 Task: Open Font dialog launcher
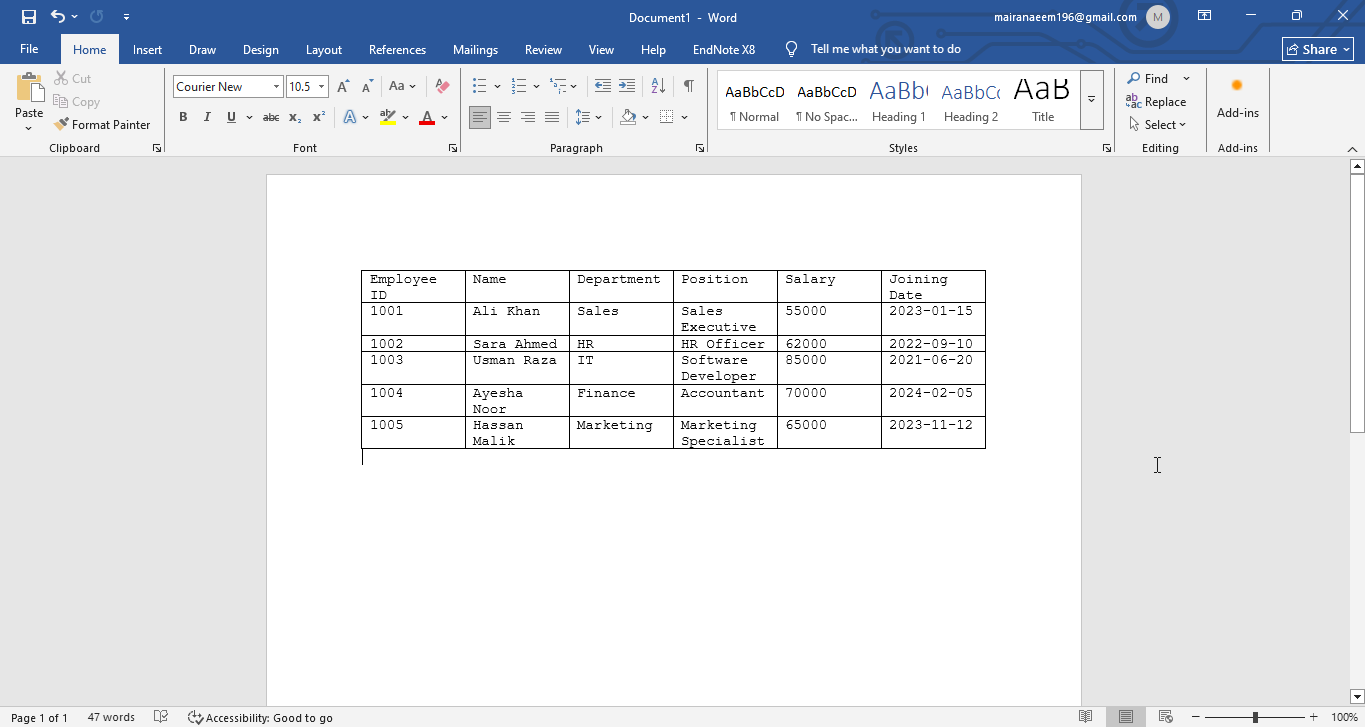pyautogui.click(x=453, y=148)
